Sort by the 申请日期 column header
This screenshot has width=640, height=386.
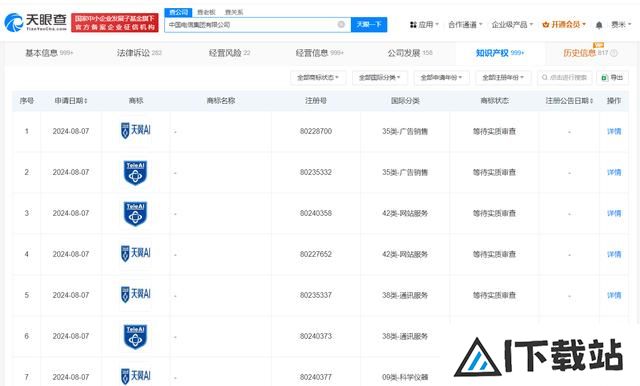[x=71, y=100]
